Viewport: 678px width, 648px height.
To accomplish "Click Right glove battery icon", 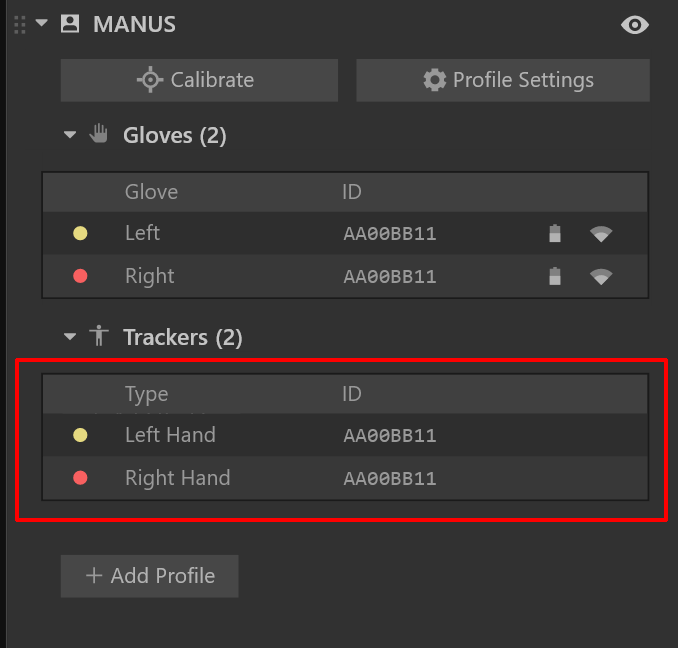I will click(x=555, y=277).
